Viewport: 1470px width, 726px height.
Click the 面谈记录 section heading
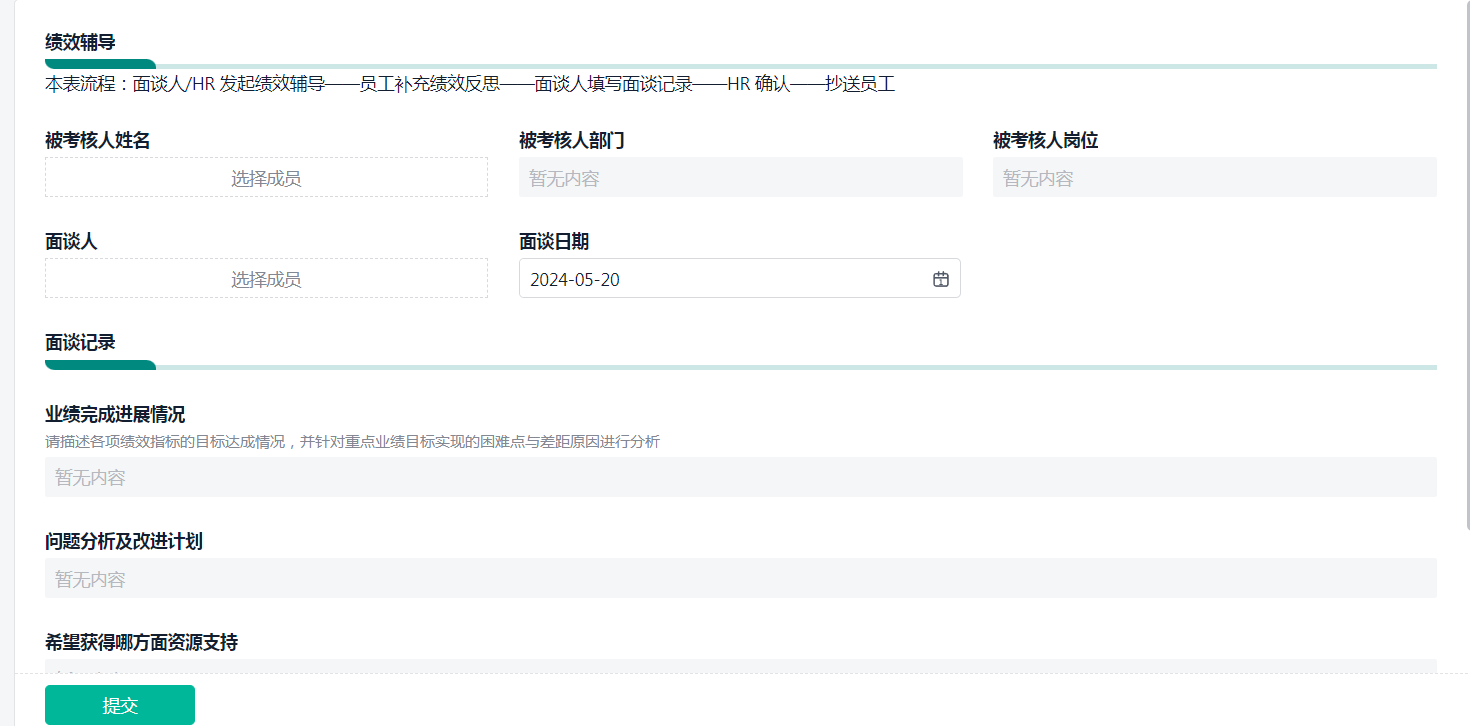click(80, 342)
